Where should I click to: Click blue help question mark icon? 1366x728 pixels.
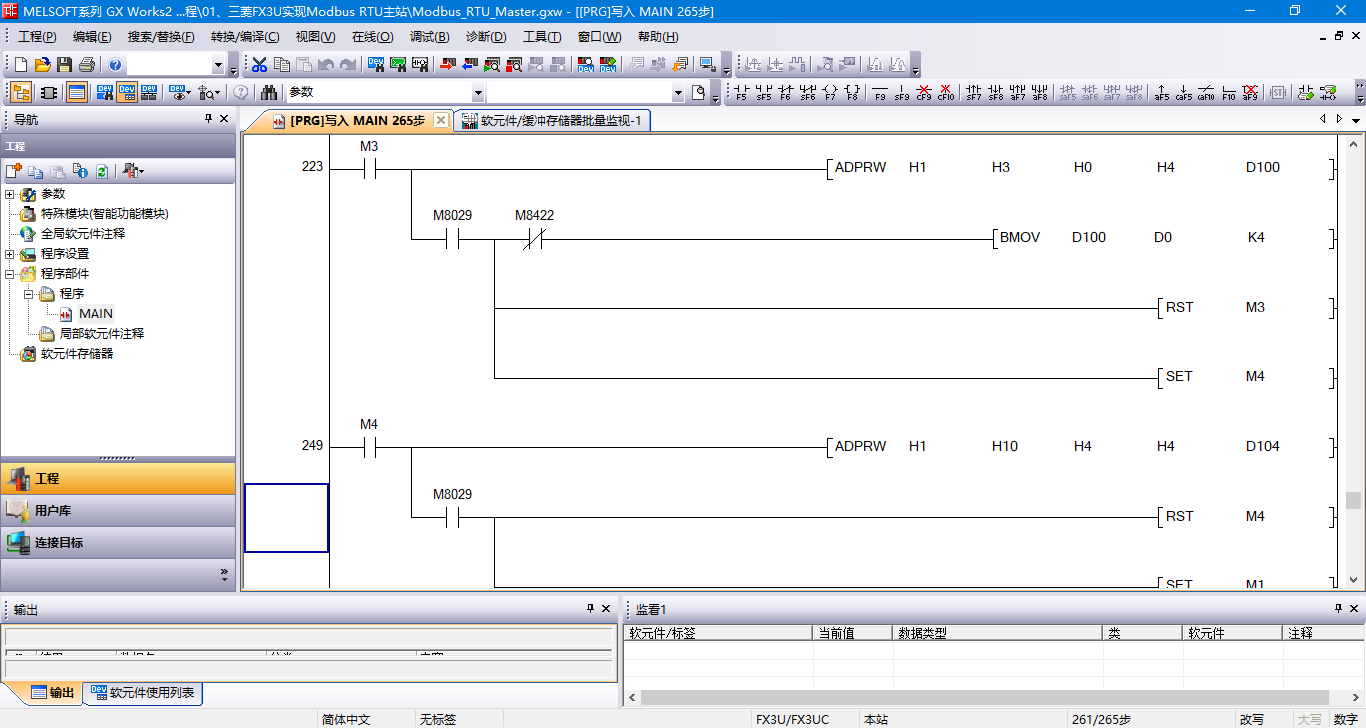click(116, 65)
